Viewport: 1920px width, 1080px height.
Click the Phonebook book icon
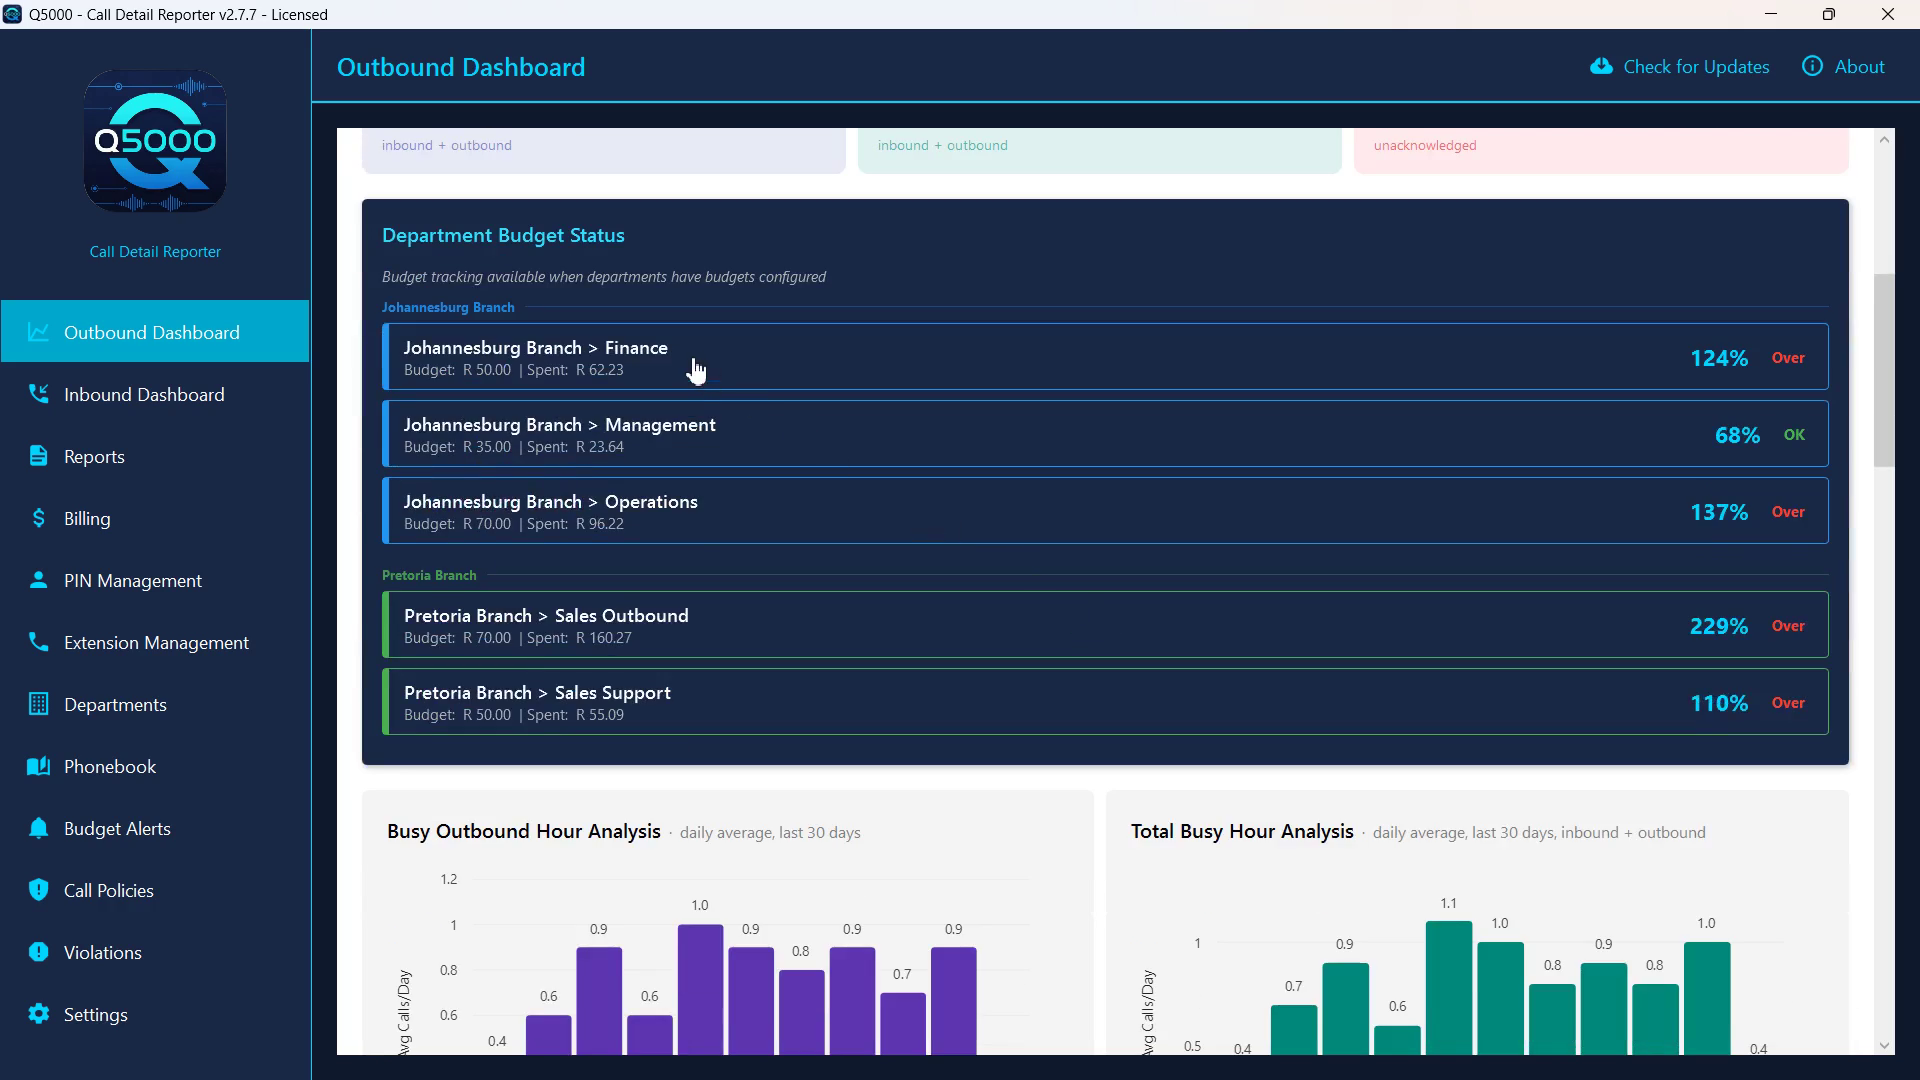click(38, 766)
